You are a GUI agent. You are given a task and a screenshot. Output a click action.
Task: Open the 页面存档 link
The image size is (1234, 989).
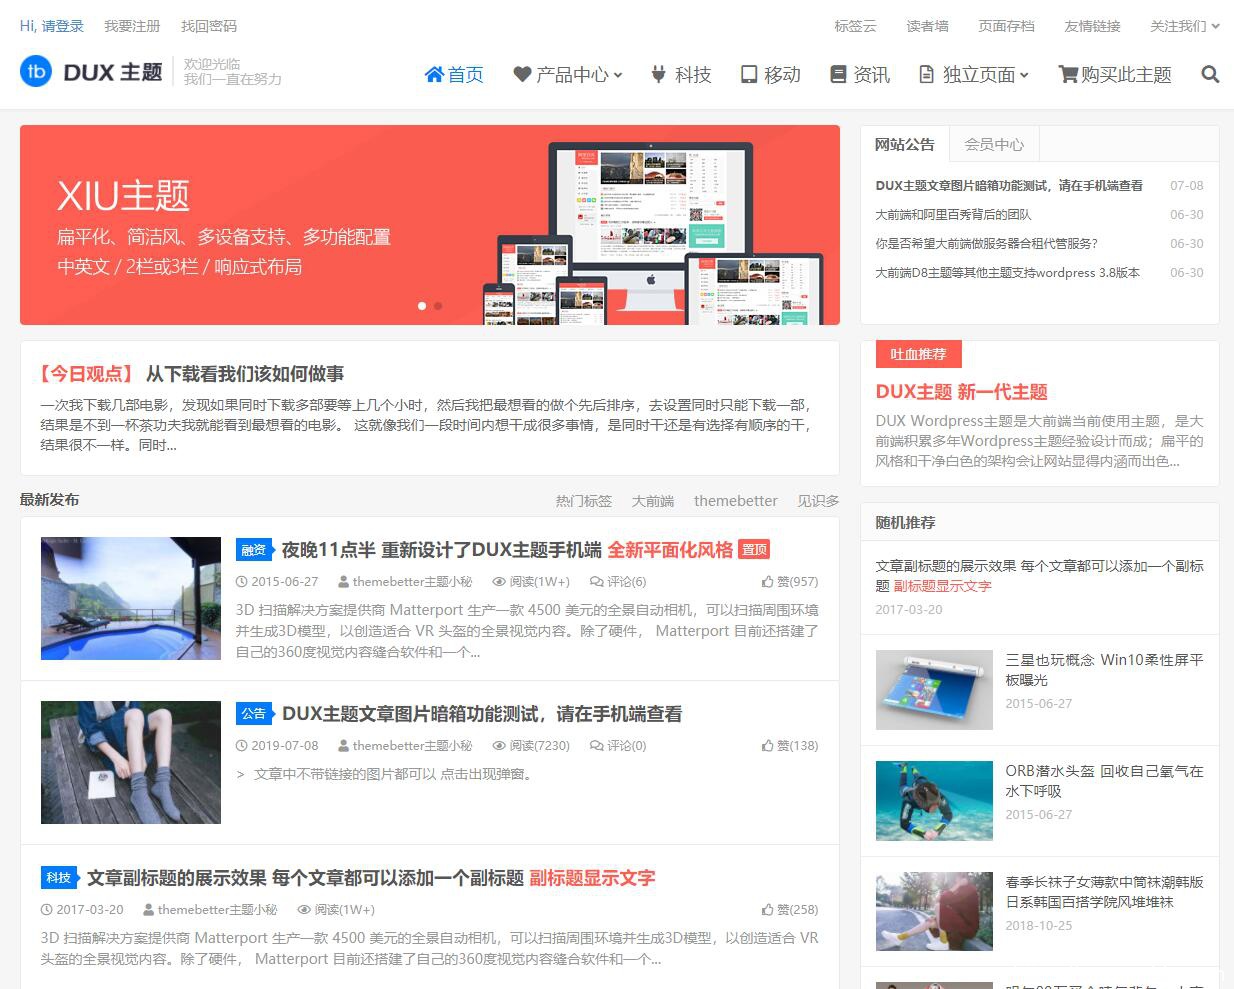(x=1006, y=26)
